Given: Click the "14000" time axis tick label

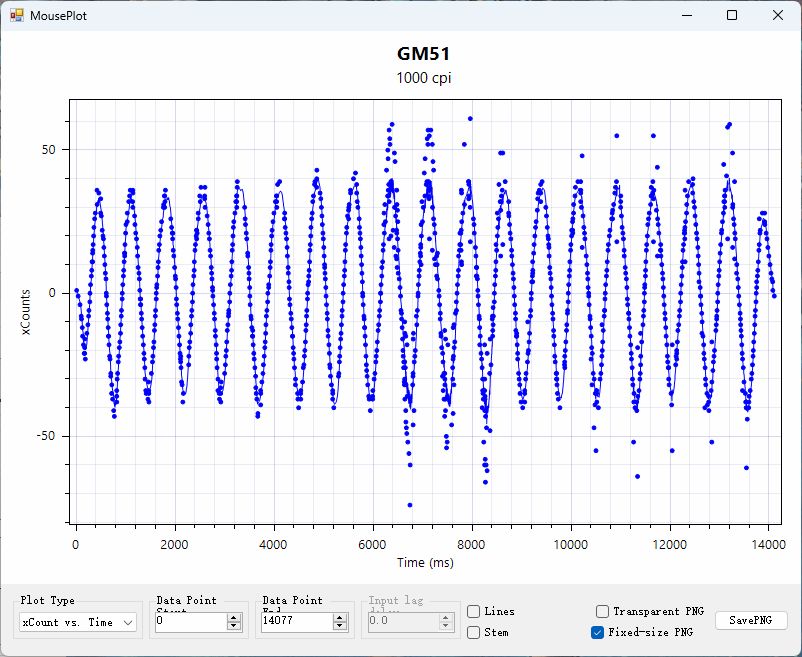Looking at the screenshot, I should (x=768, y=545).
